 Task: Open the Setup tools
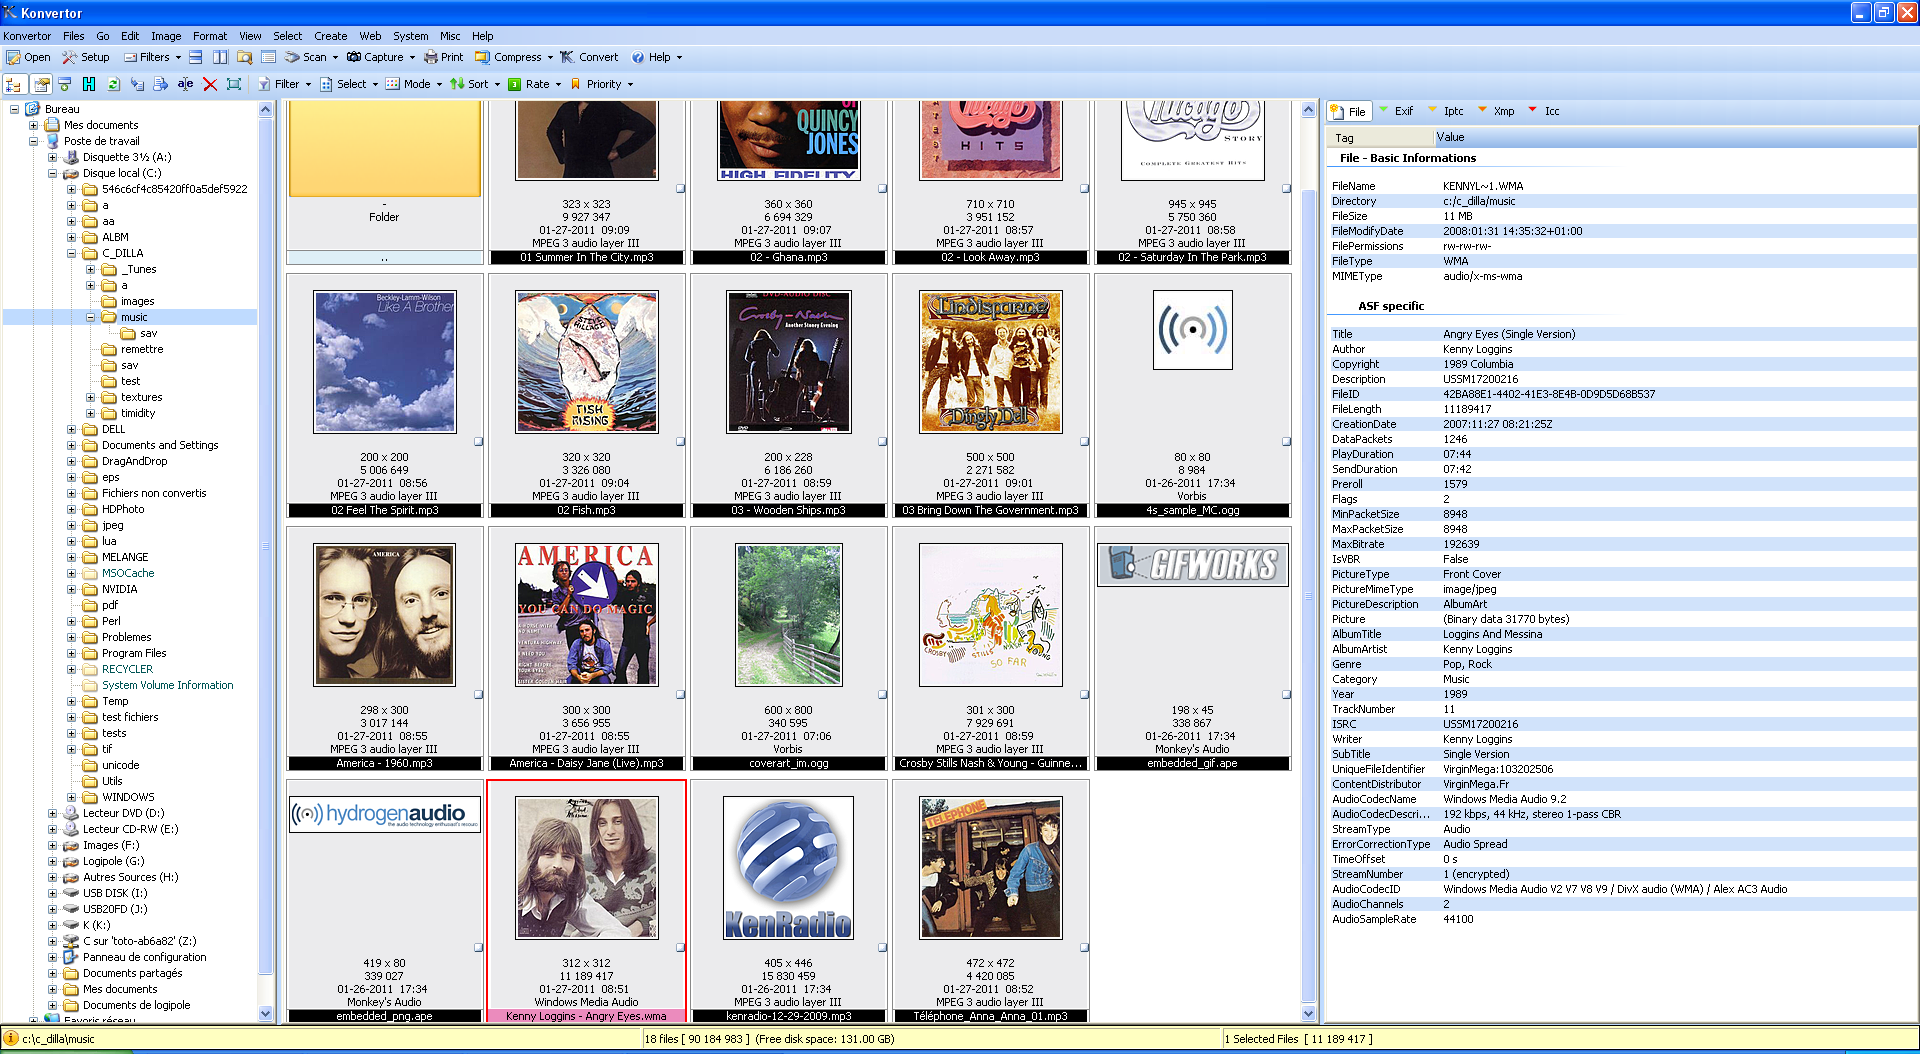pos(86,57)
